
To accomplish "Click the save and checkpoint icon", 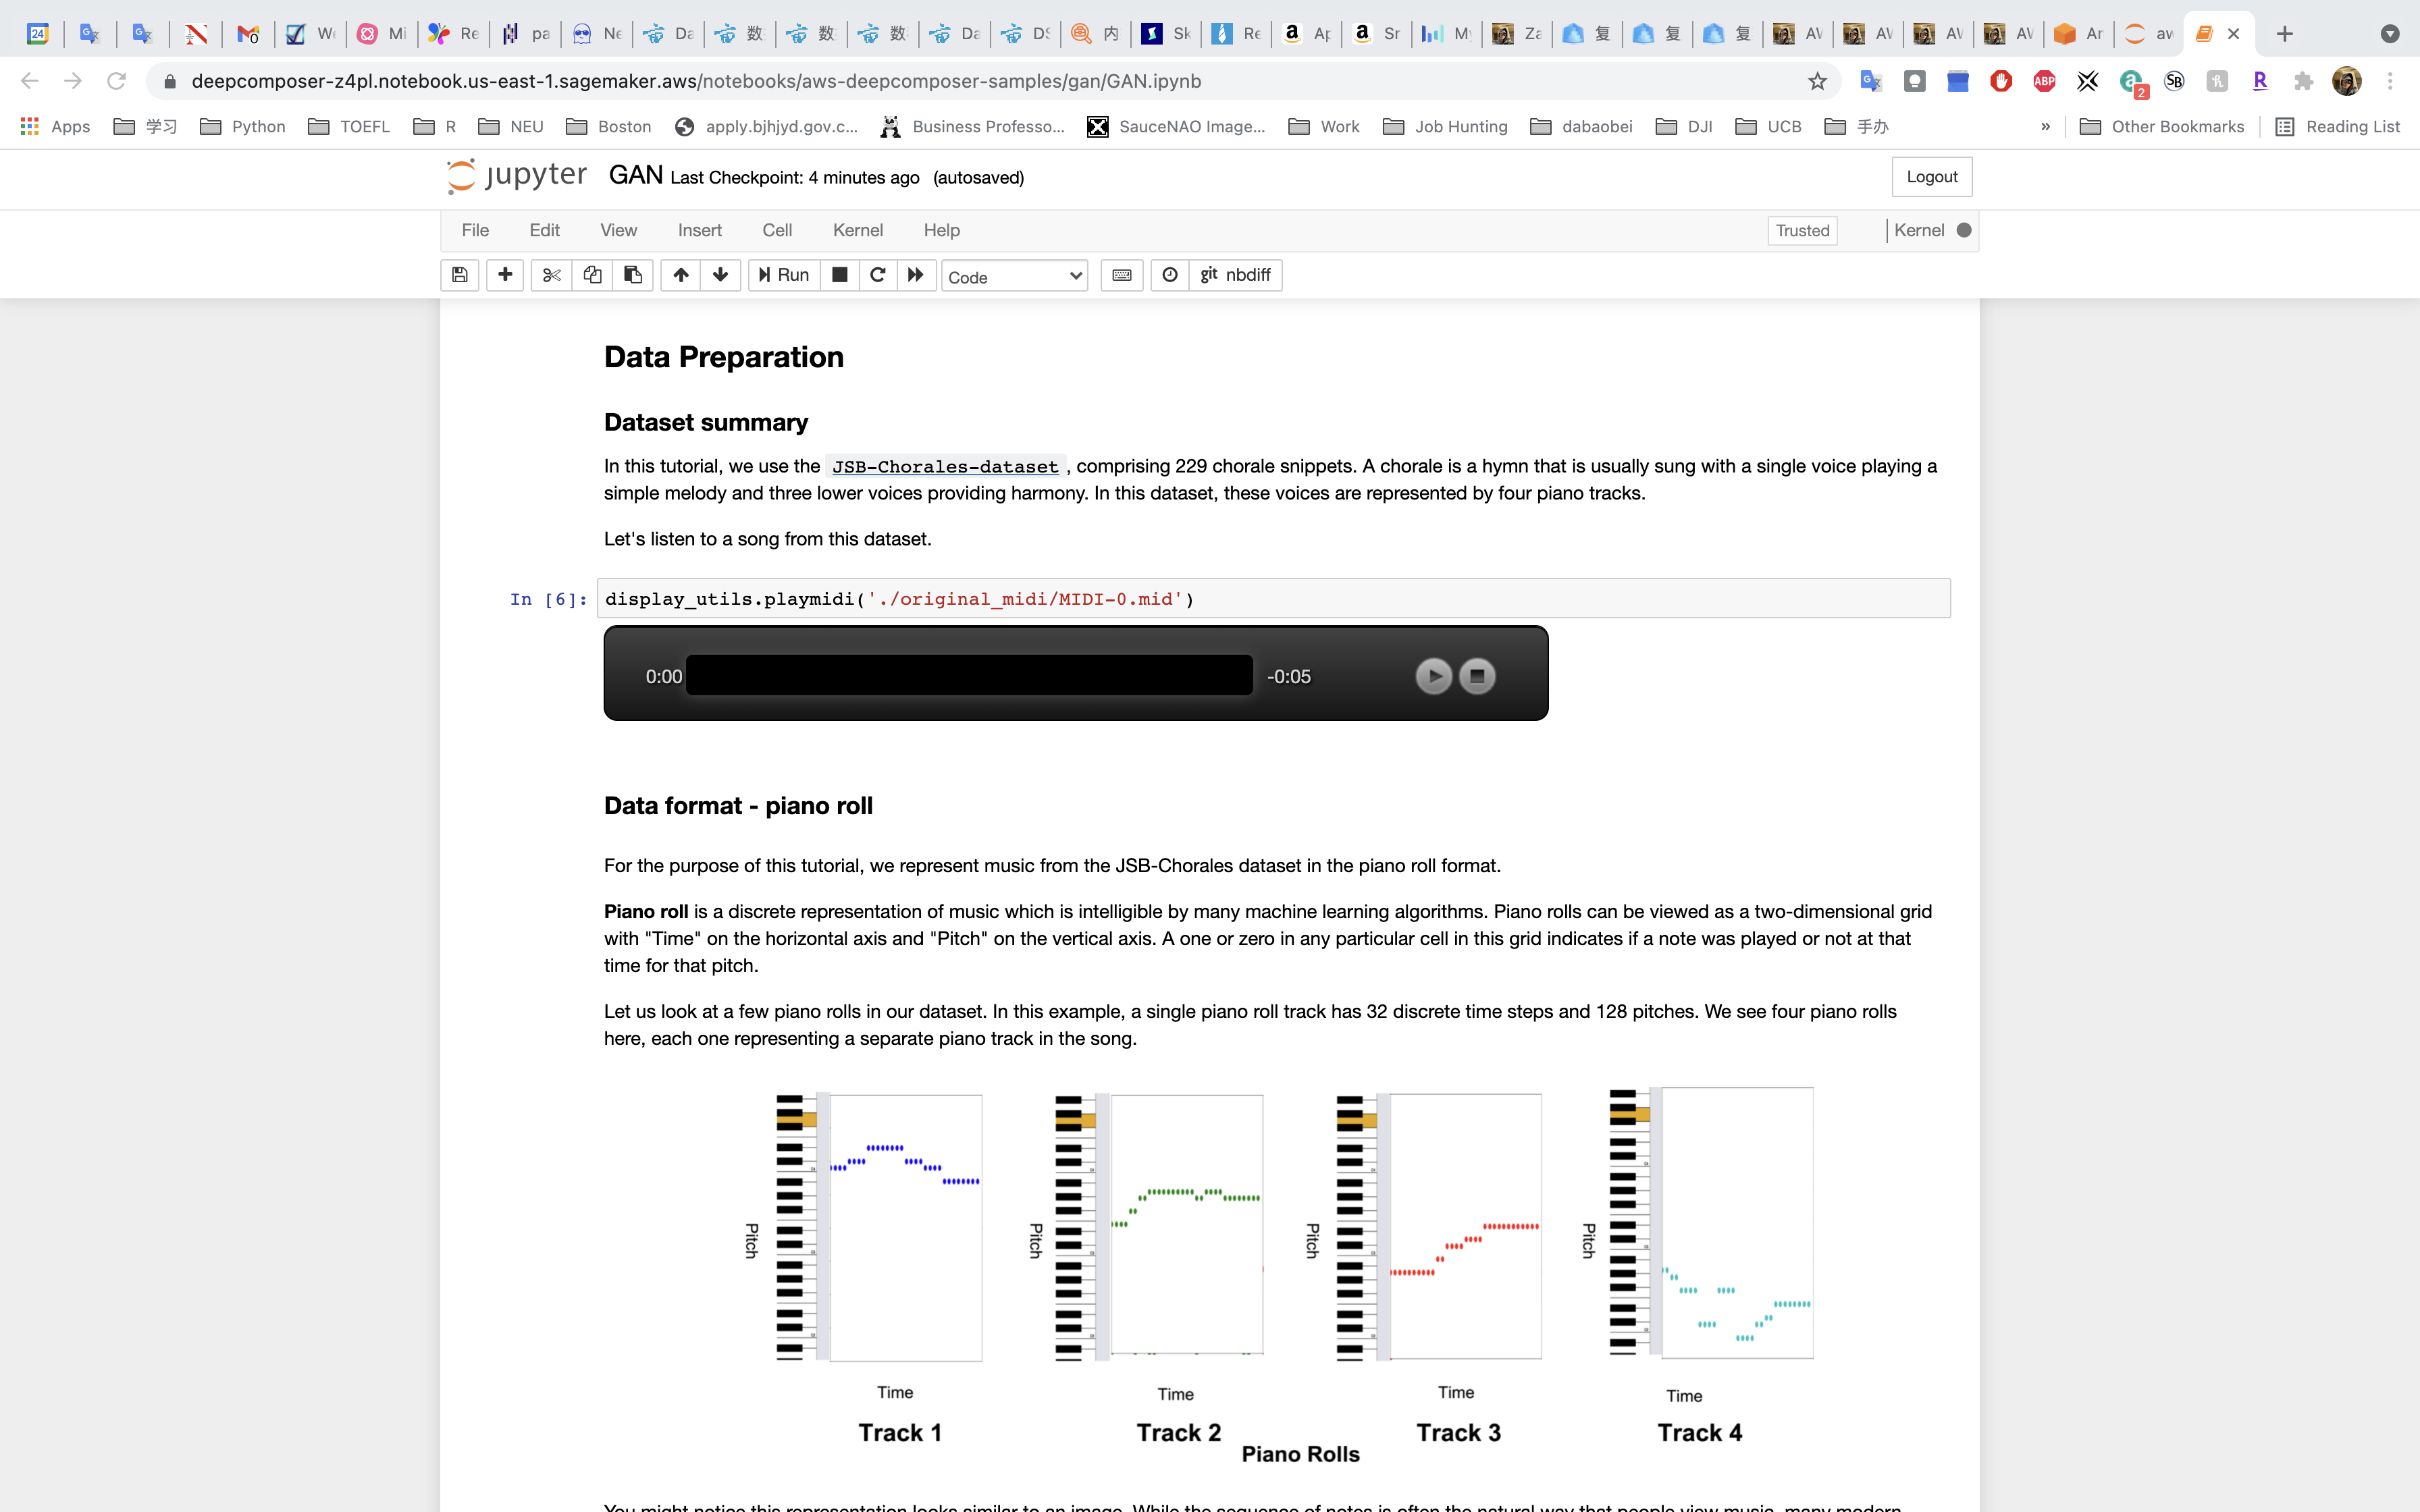I will point(459,275).
